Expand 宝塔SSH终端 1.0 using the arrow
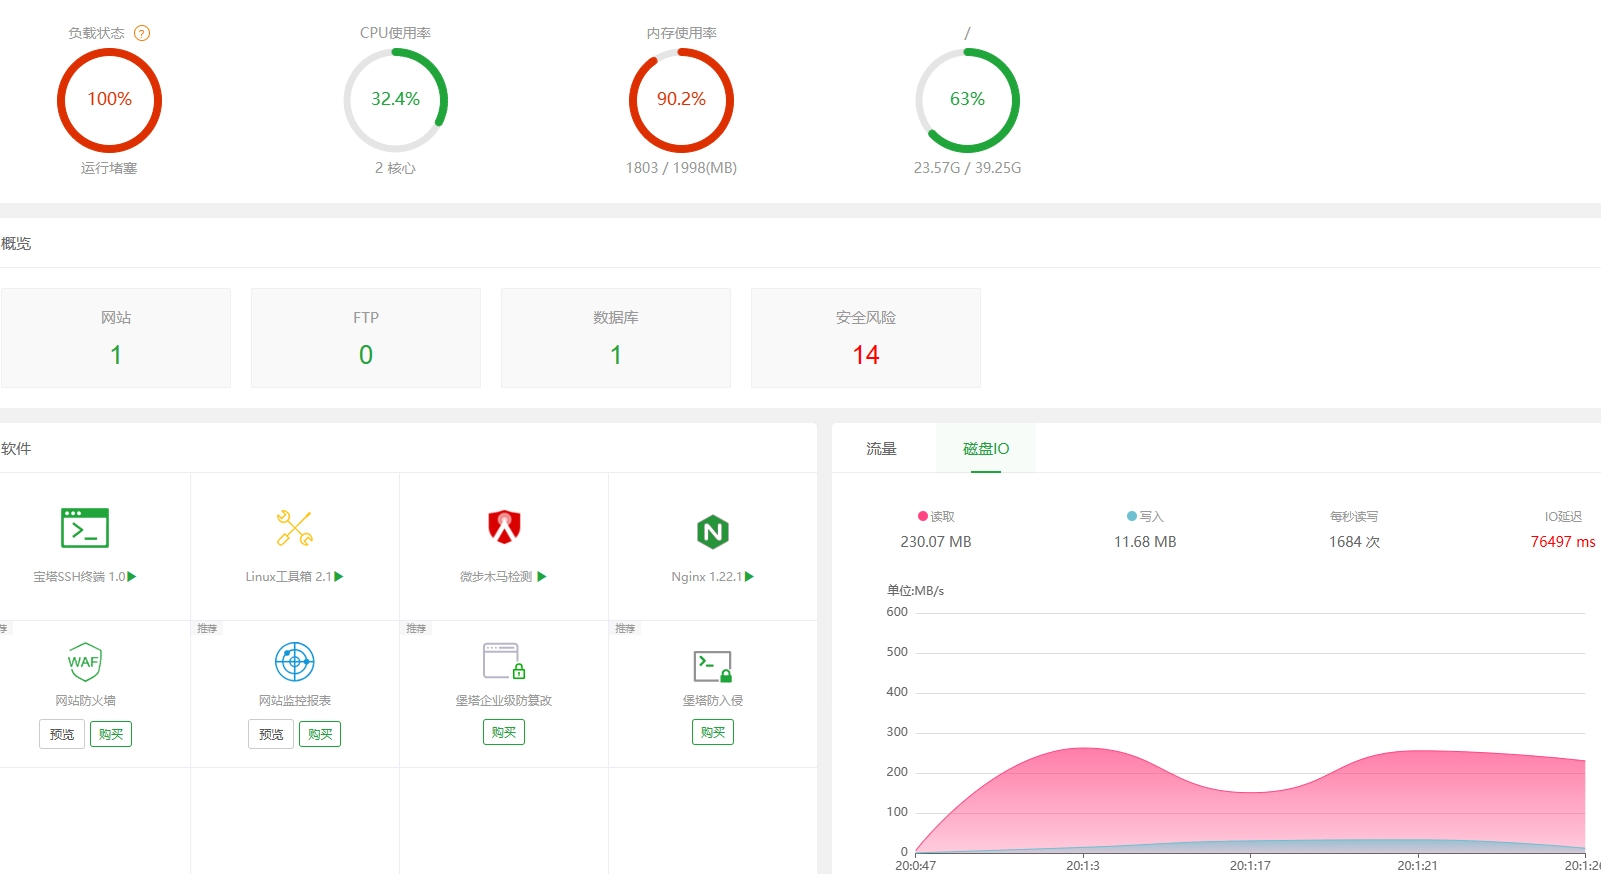The height and width of the screenshot is (874, 1601). [x=132, y=576]
